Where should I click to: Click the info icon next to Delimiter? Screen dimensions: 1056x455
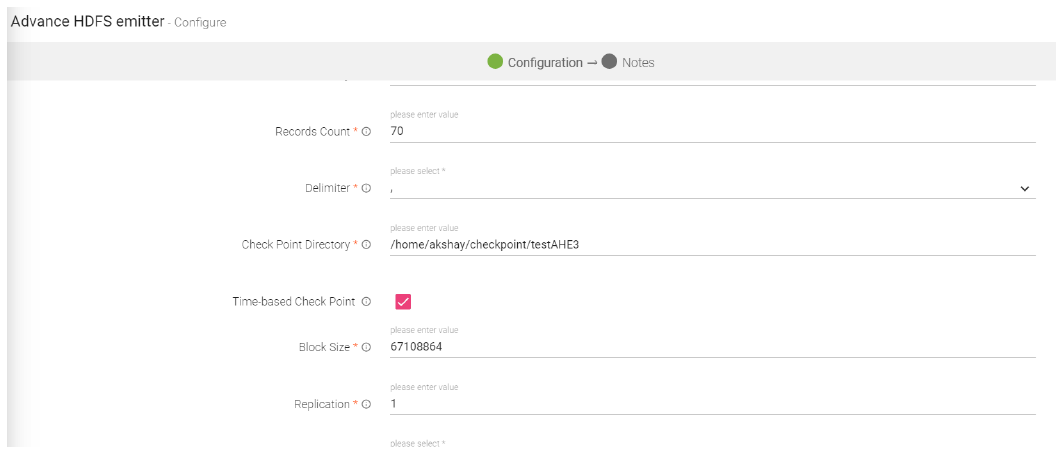pyautogui.click(x=366, y=188)
